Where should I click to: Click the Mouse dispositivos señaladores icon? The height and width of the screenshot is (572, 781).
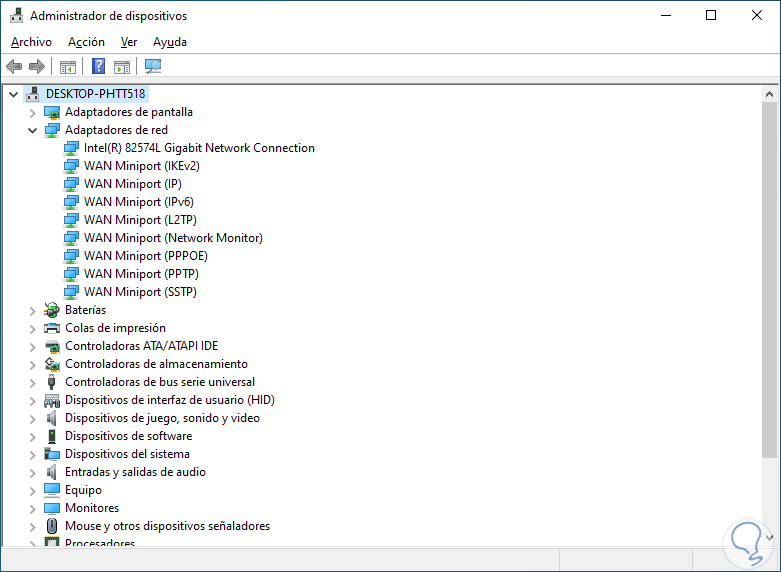click(52, 526)
